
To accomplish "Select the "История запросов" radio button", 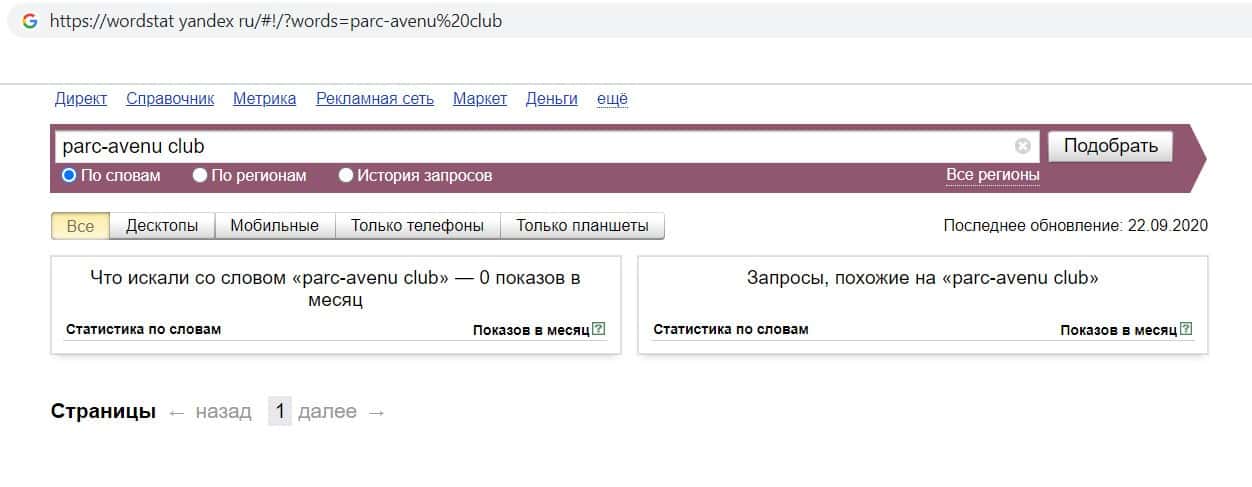I will pos(346,175).
